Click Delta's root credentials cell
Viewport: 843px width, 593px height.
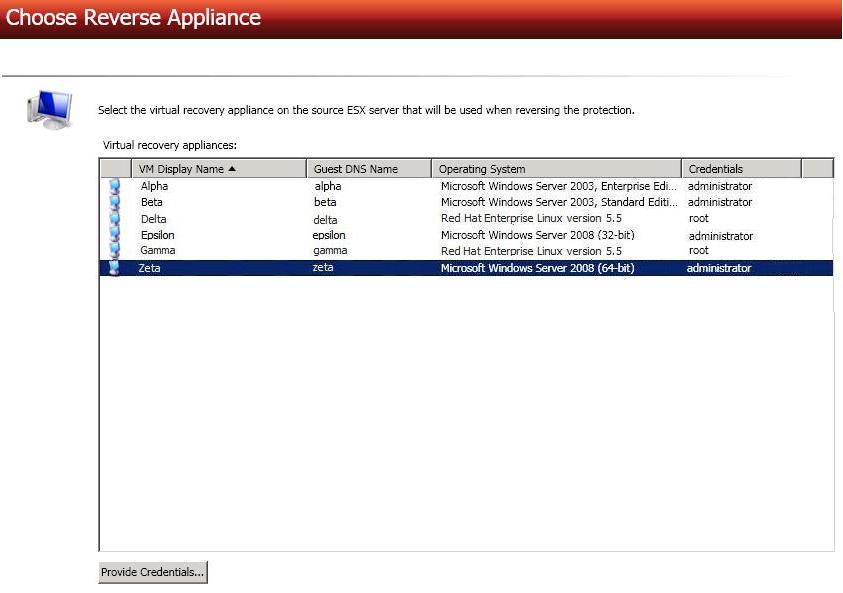699,218
